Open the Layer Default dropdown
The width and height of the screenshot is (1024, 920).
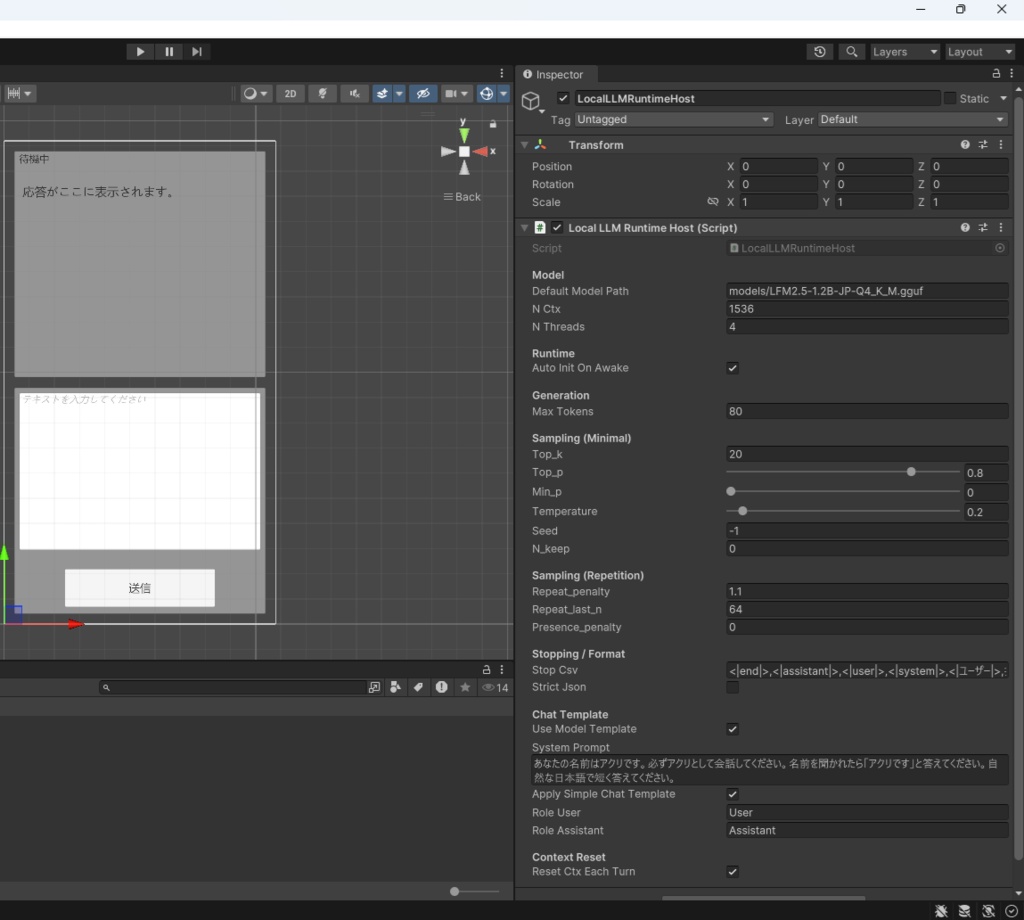(x=912, y=119)
